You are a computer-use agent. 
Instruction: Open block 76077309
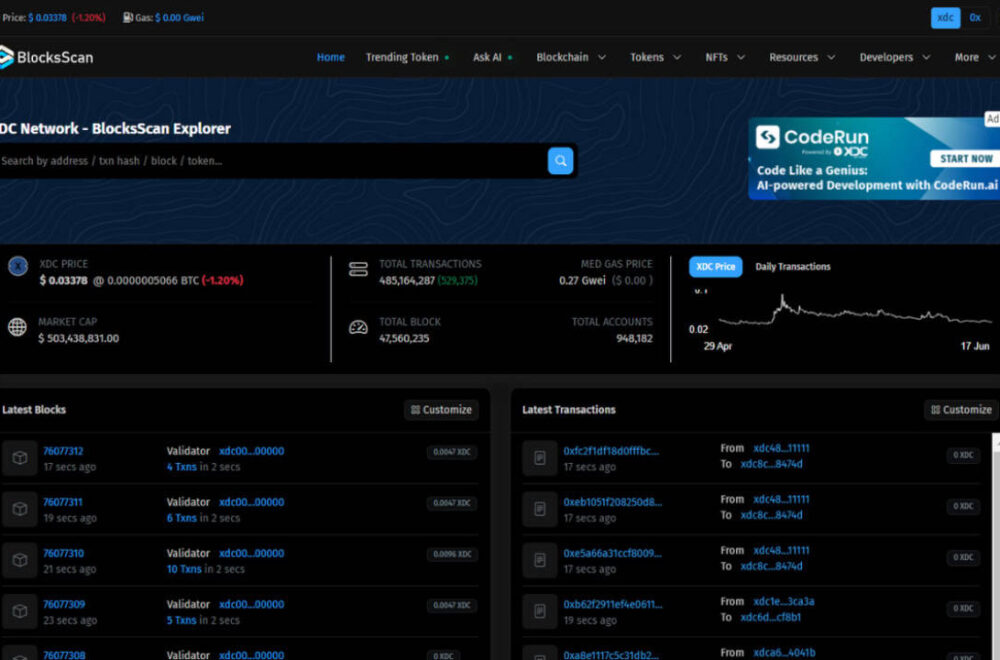tap(64, 604)
